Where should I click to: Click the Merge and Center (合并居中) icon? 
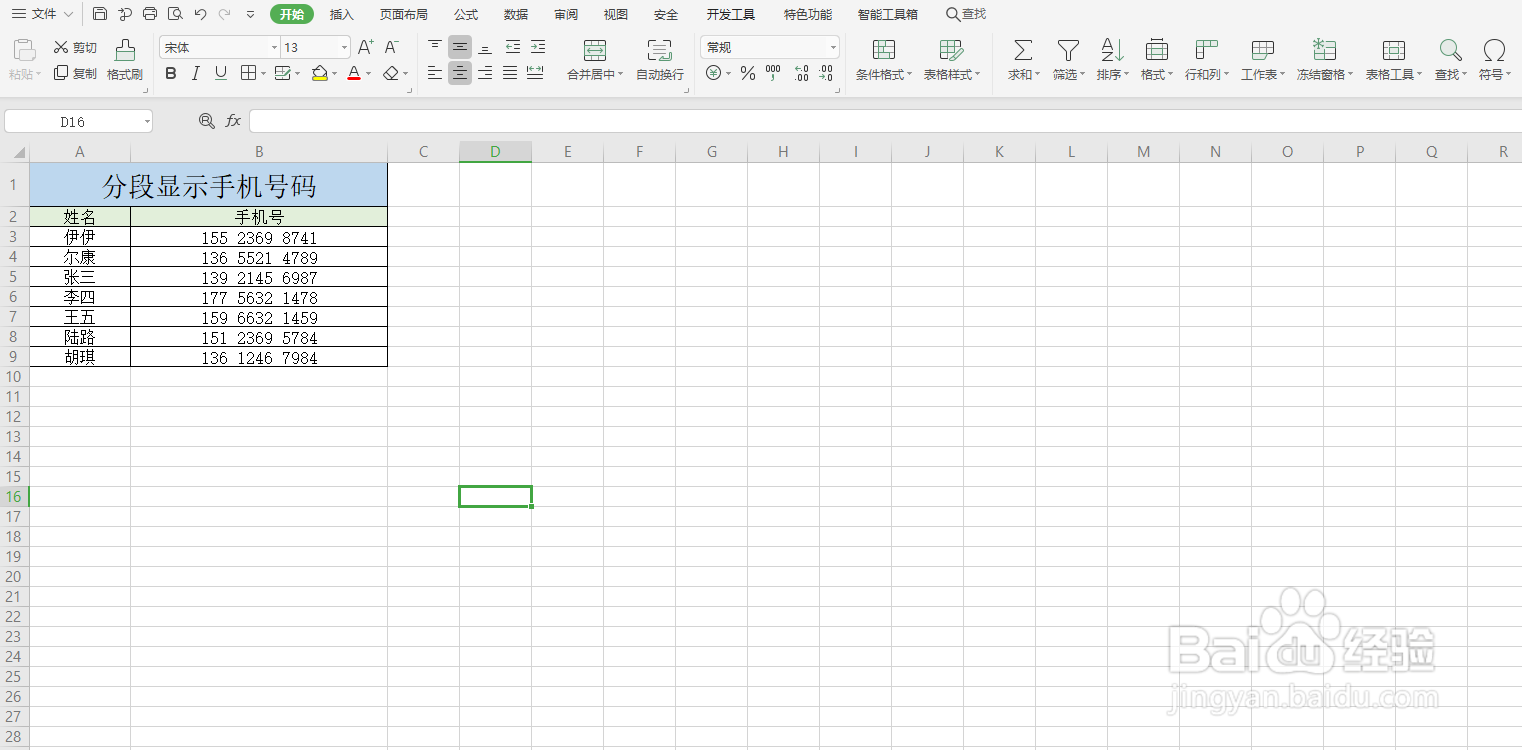click(595, 50)
